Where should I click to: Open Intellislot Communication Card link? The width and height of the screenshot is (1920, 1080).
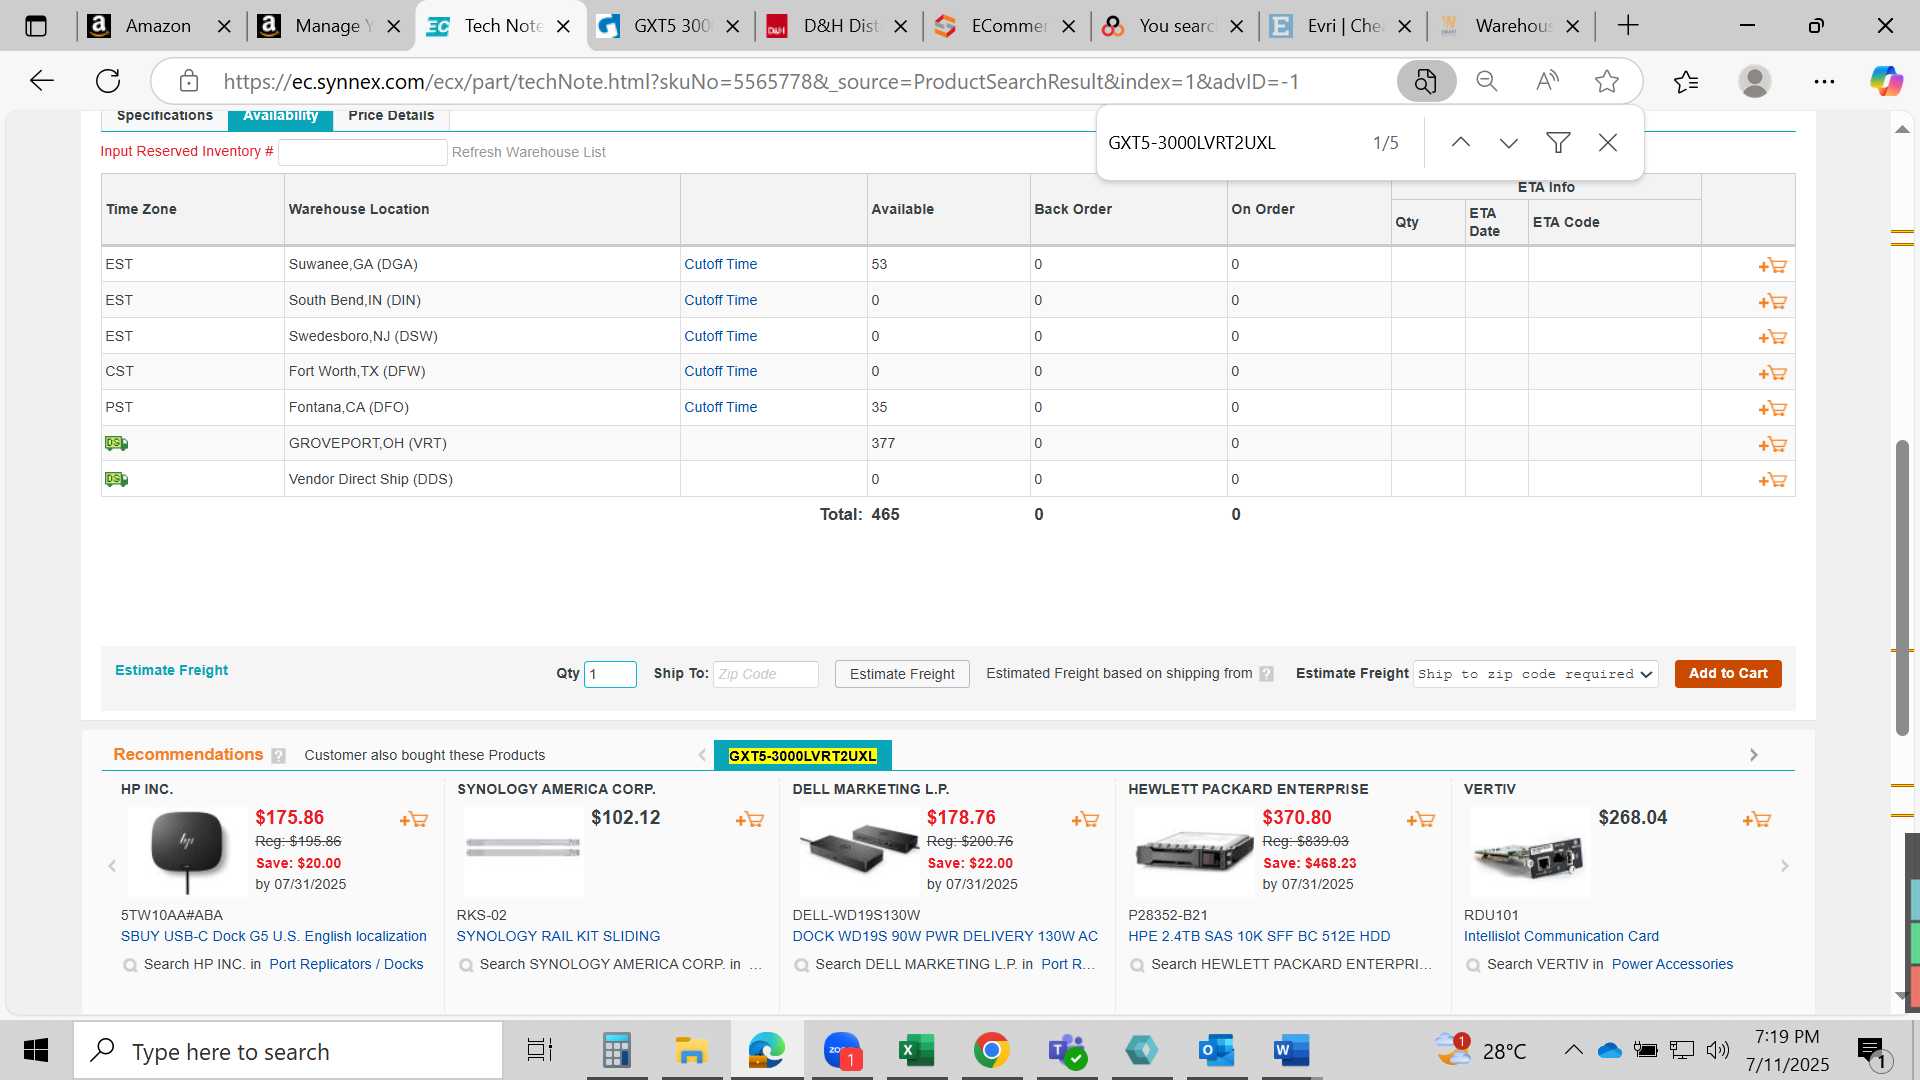pos(1561,937)
